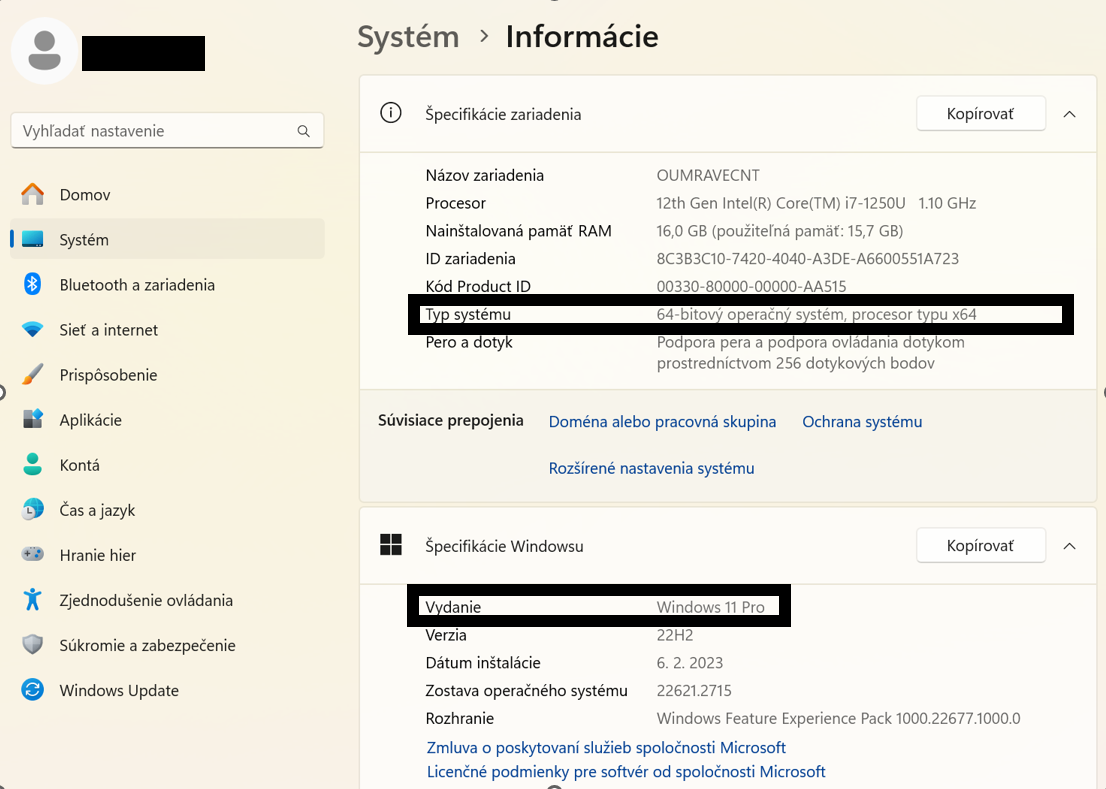Click the Windows 11 Pro edition value
The width and height of the screenshot is (1106, 789).
(710, 607)
